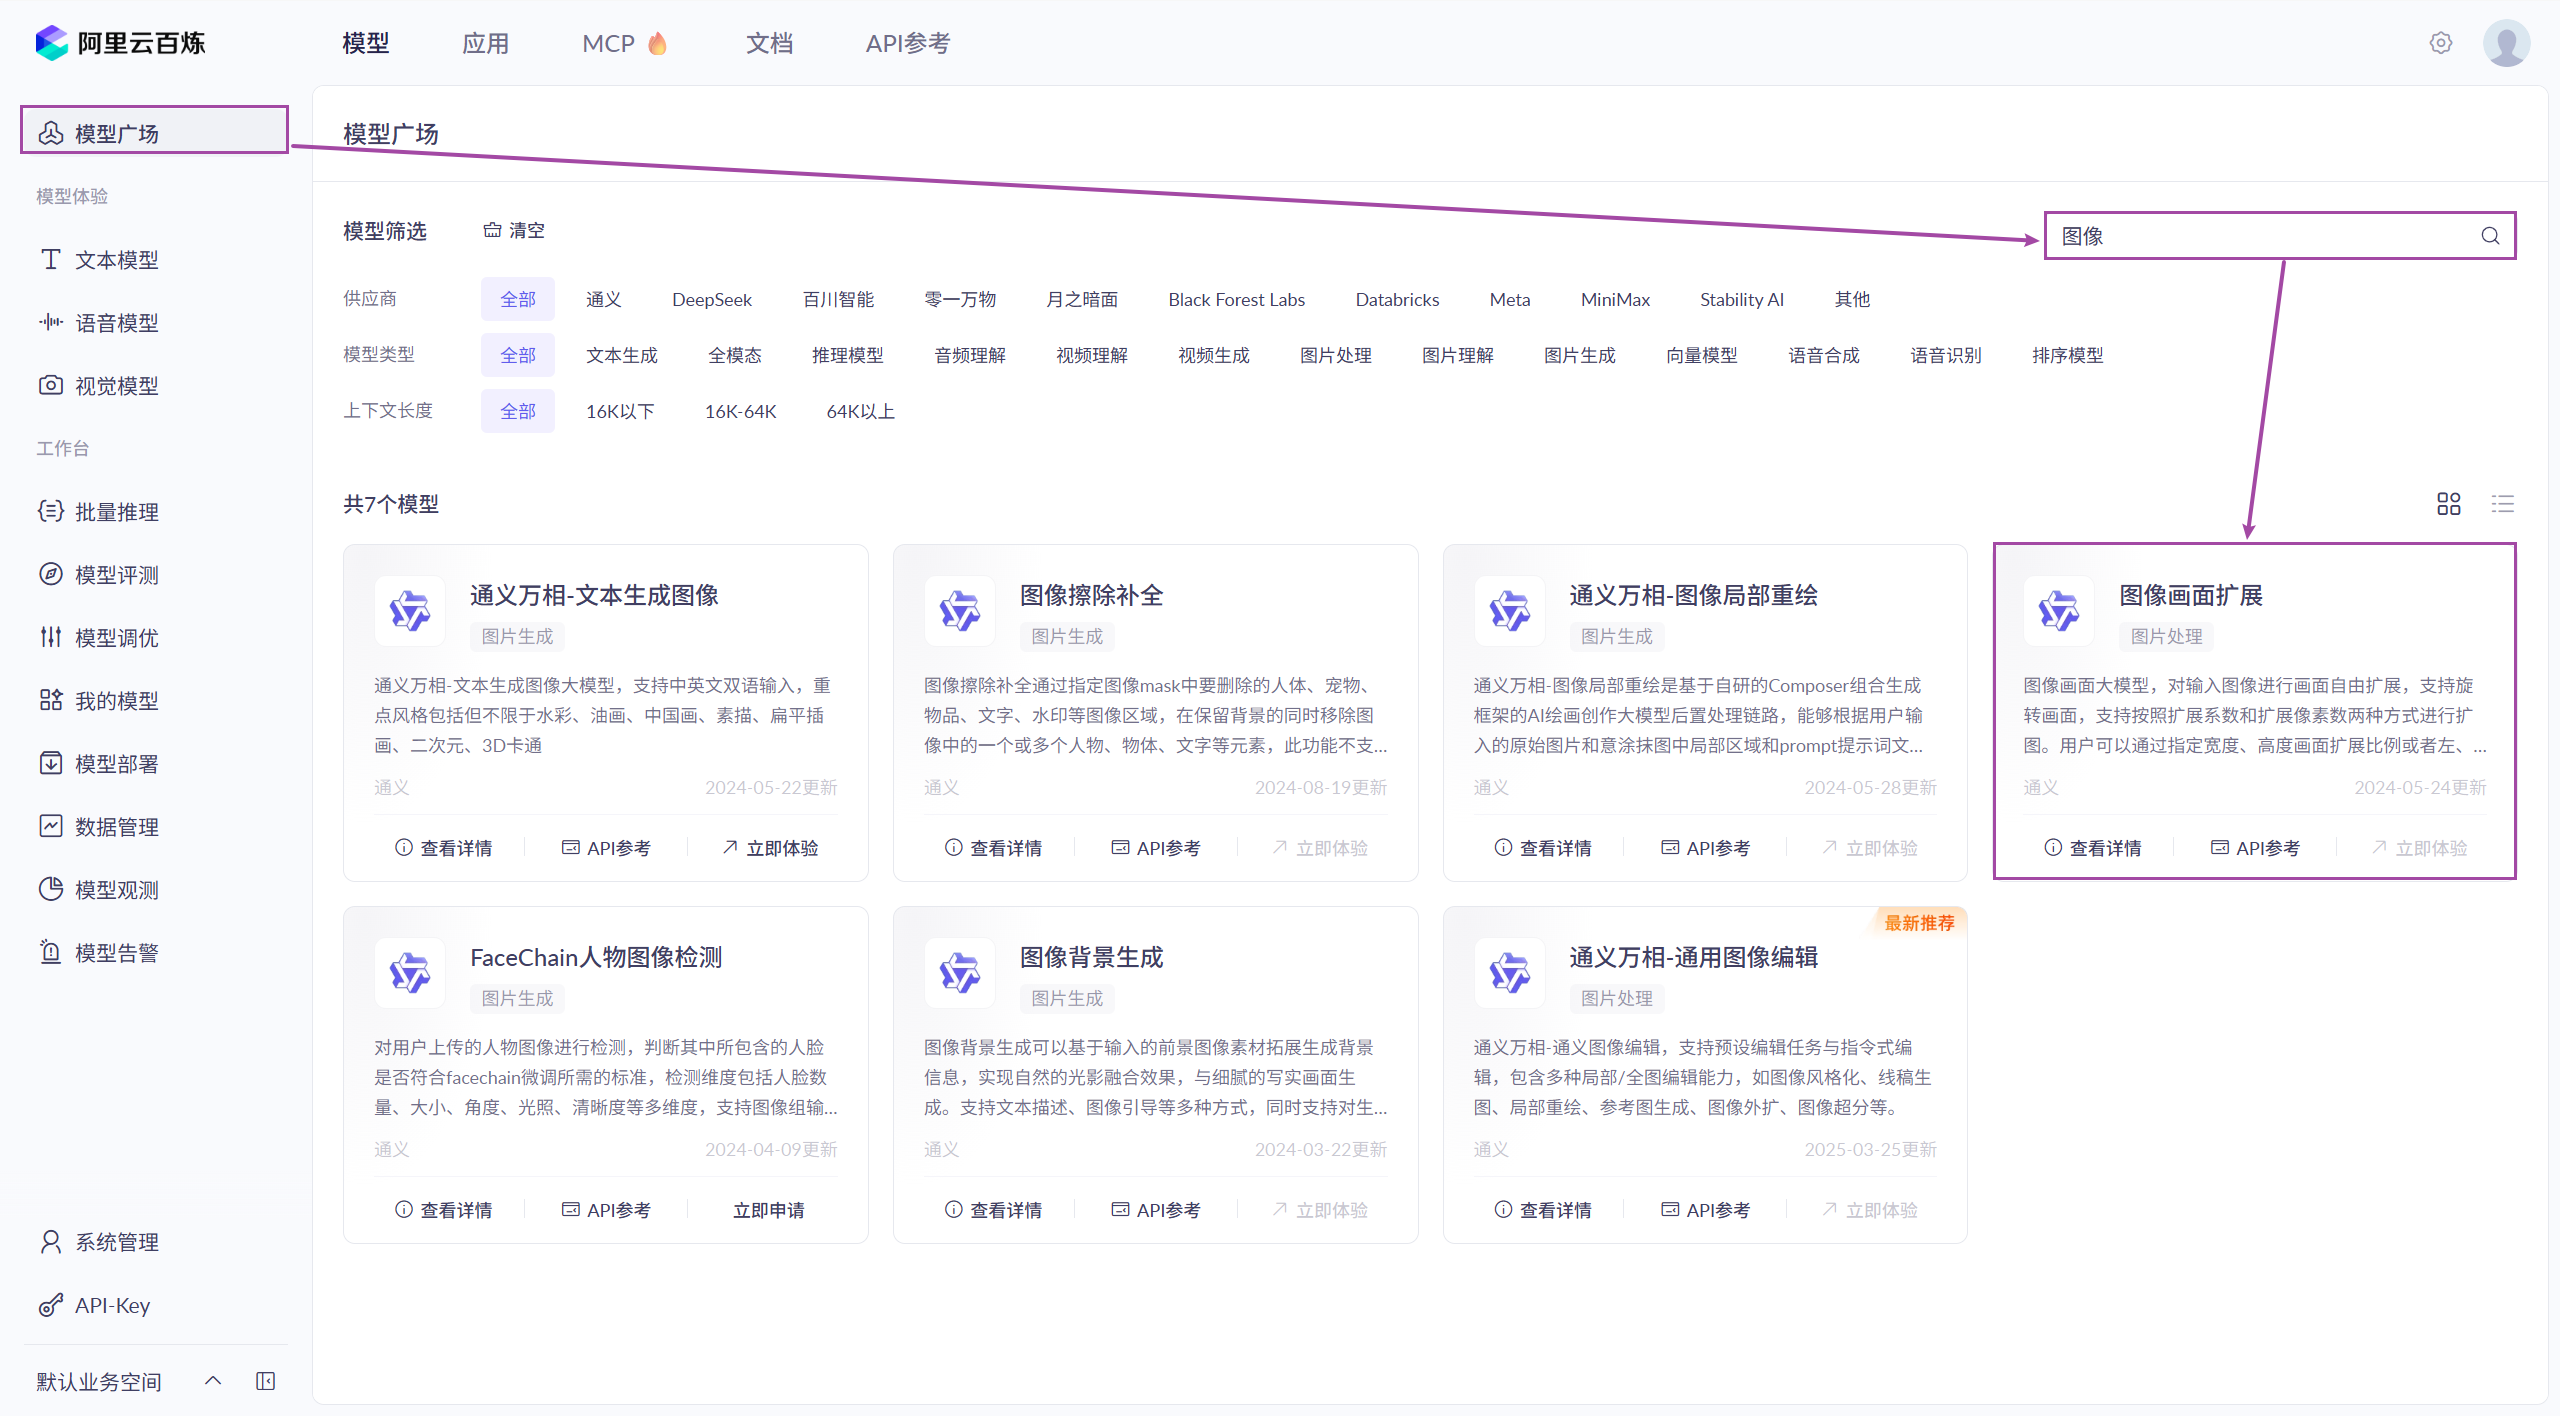
Task: Filter model type by 向量模型
Action: point(1702,355)
